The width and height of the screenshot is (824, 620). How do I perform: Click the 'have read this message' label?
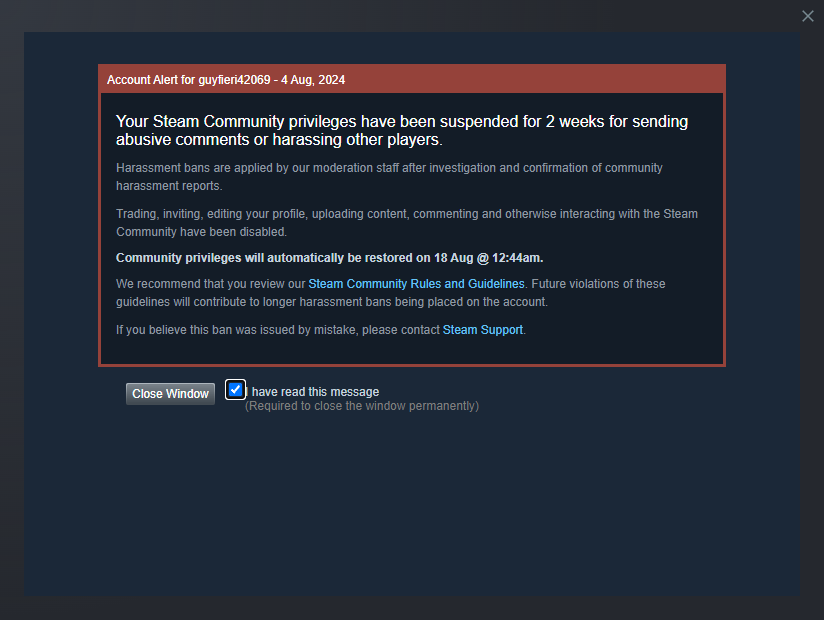click(314, 392)
